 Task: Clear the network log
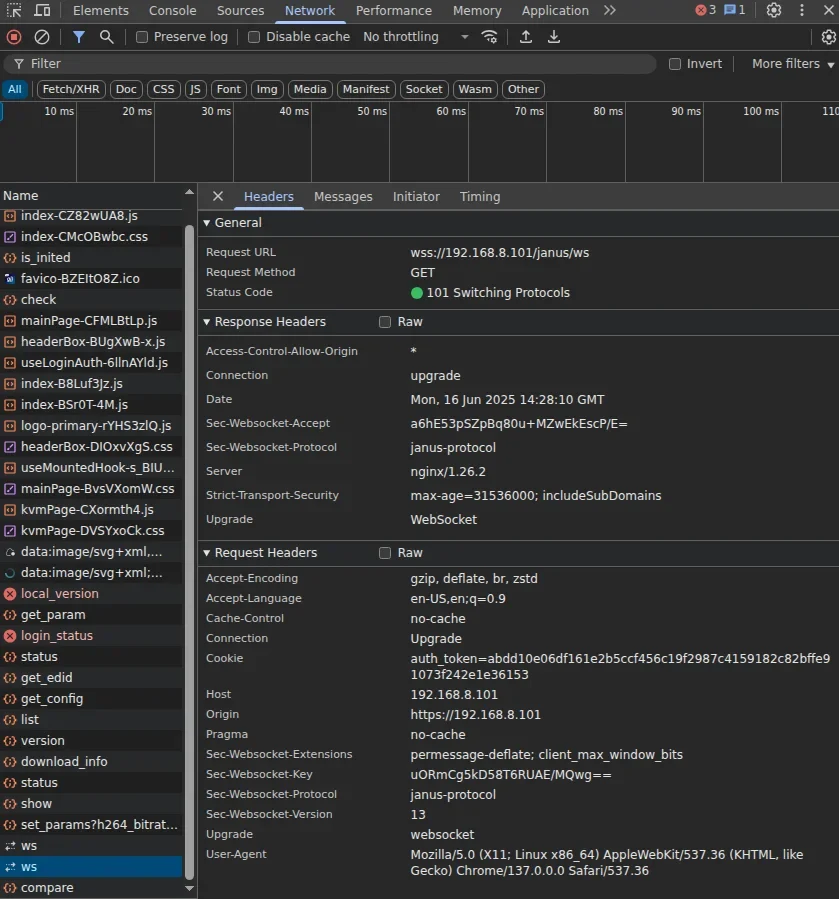42,37
